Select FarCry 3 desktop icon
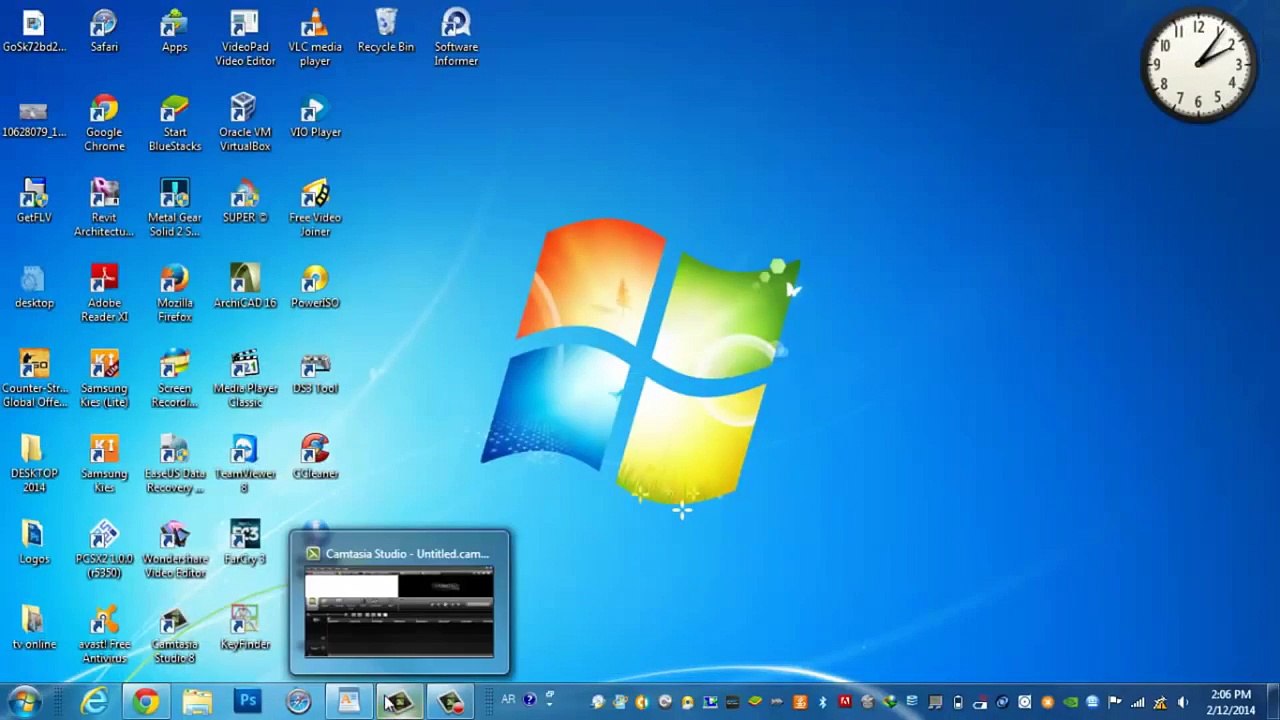 tap(245, 542)
